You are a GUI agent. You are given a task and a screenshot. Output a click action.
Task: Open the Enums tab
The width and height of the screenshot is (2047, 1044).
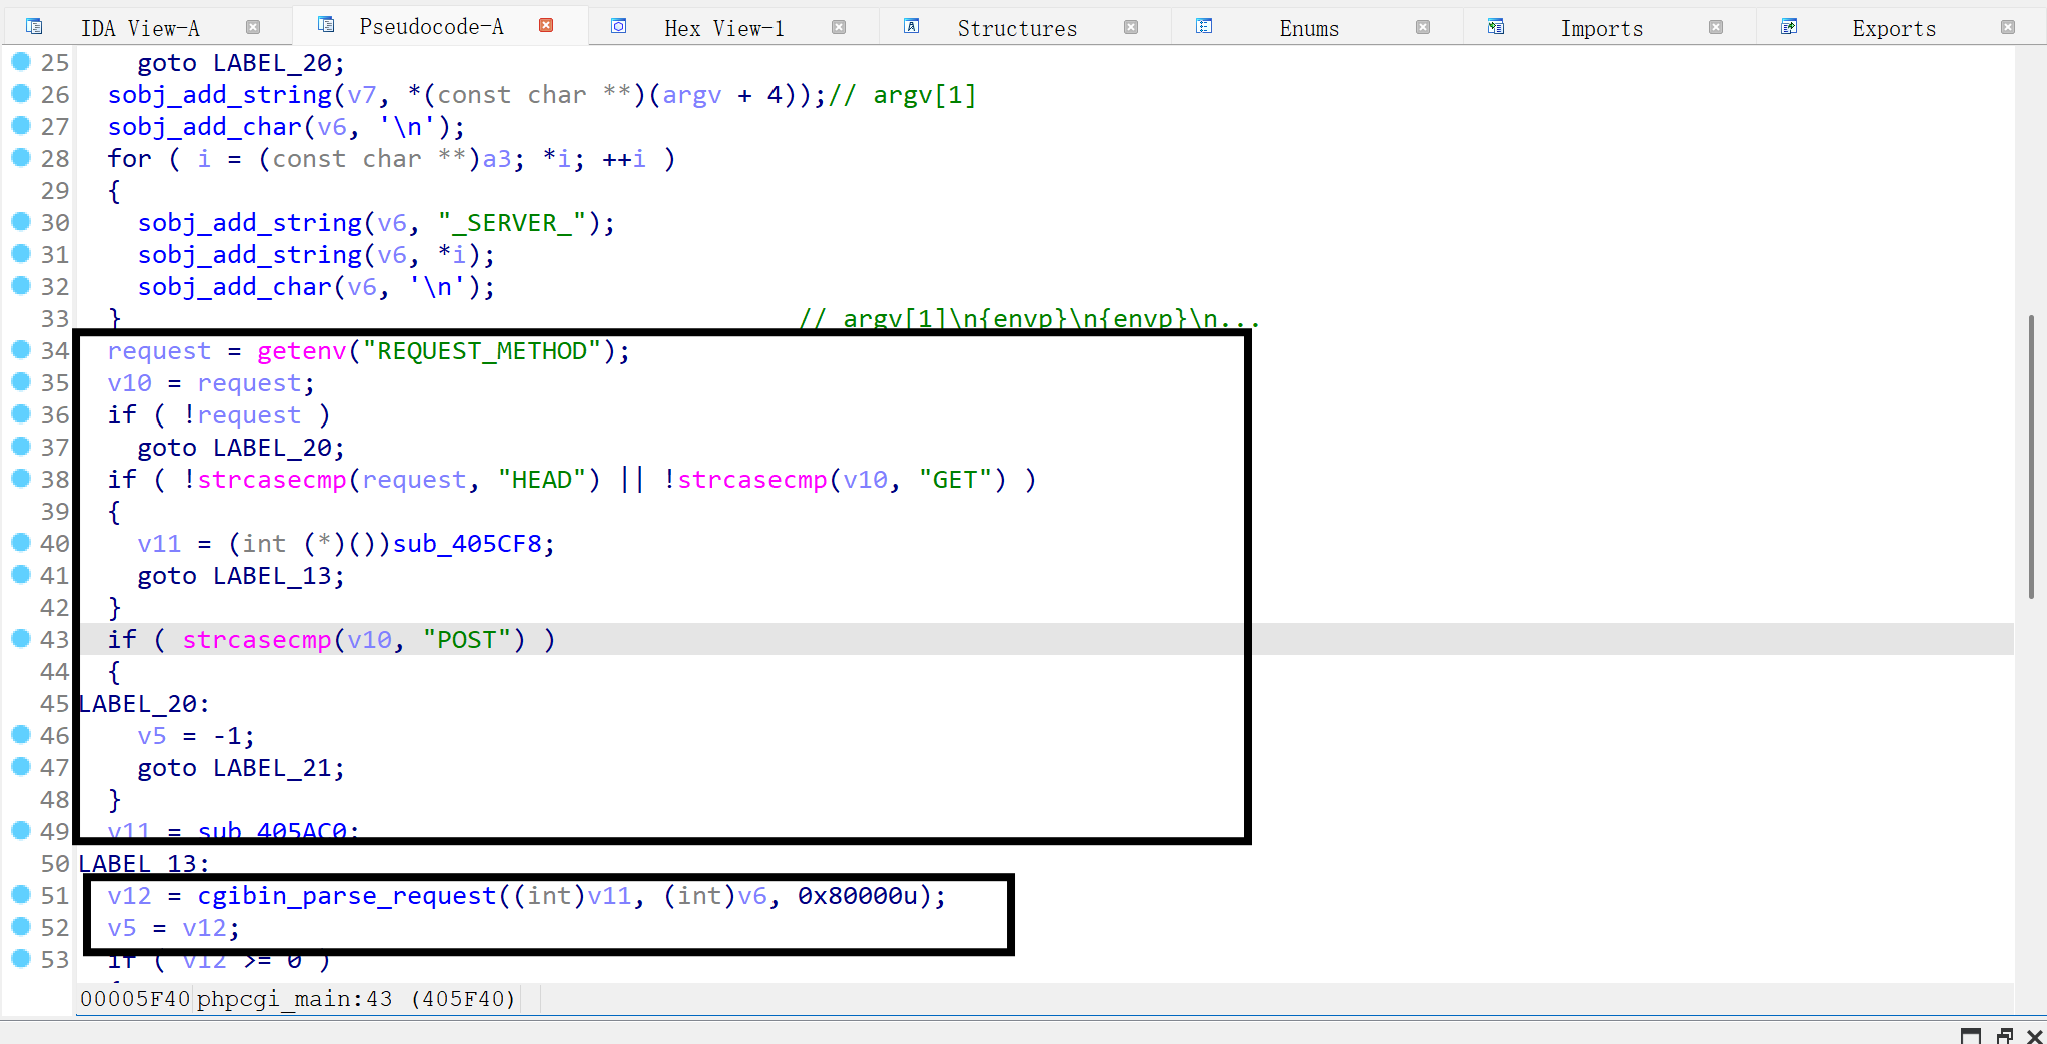click(x=1309, y=28)
